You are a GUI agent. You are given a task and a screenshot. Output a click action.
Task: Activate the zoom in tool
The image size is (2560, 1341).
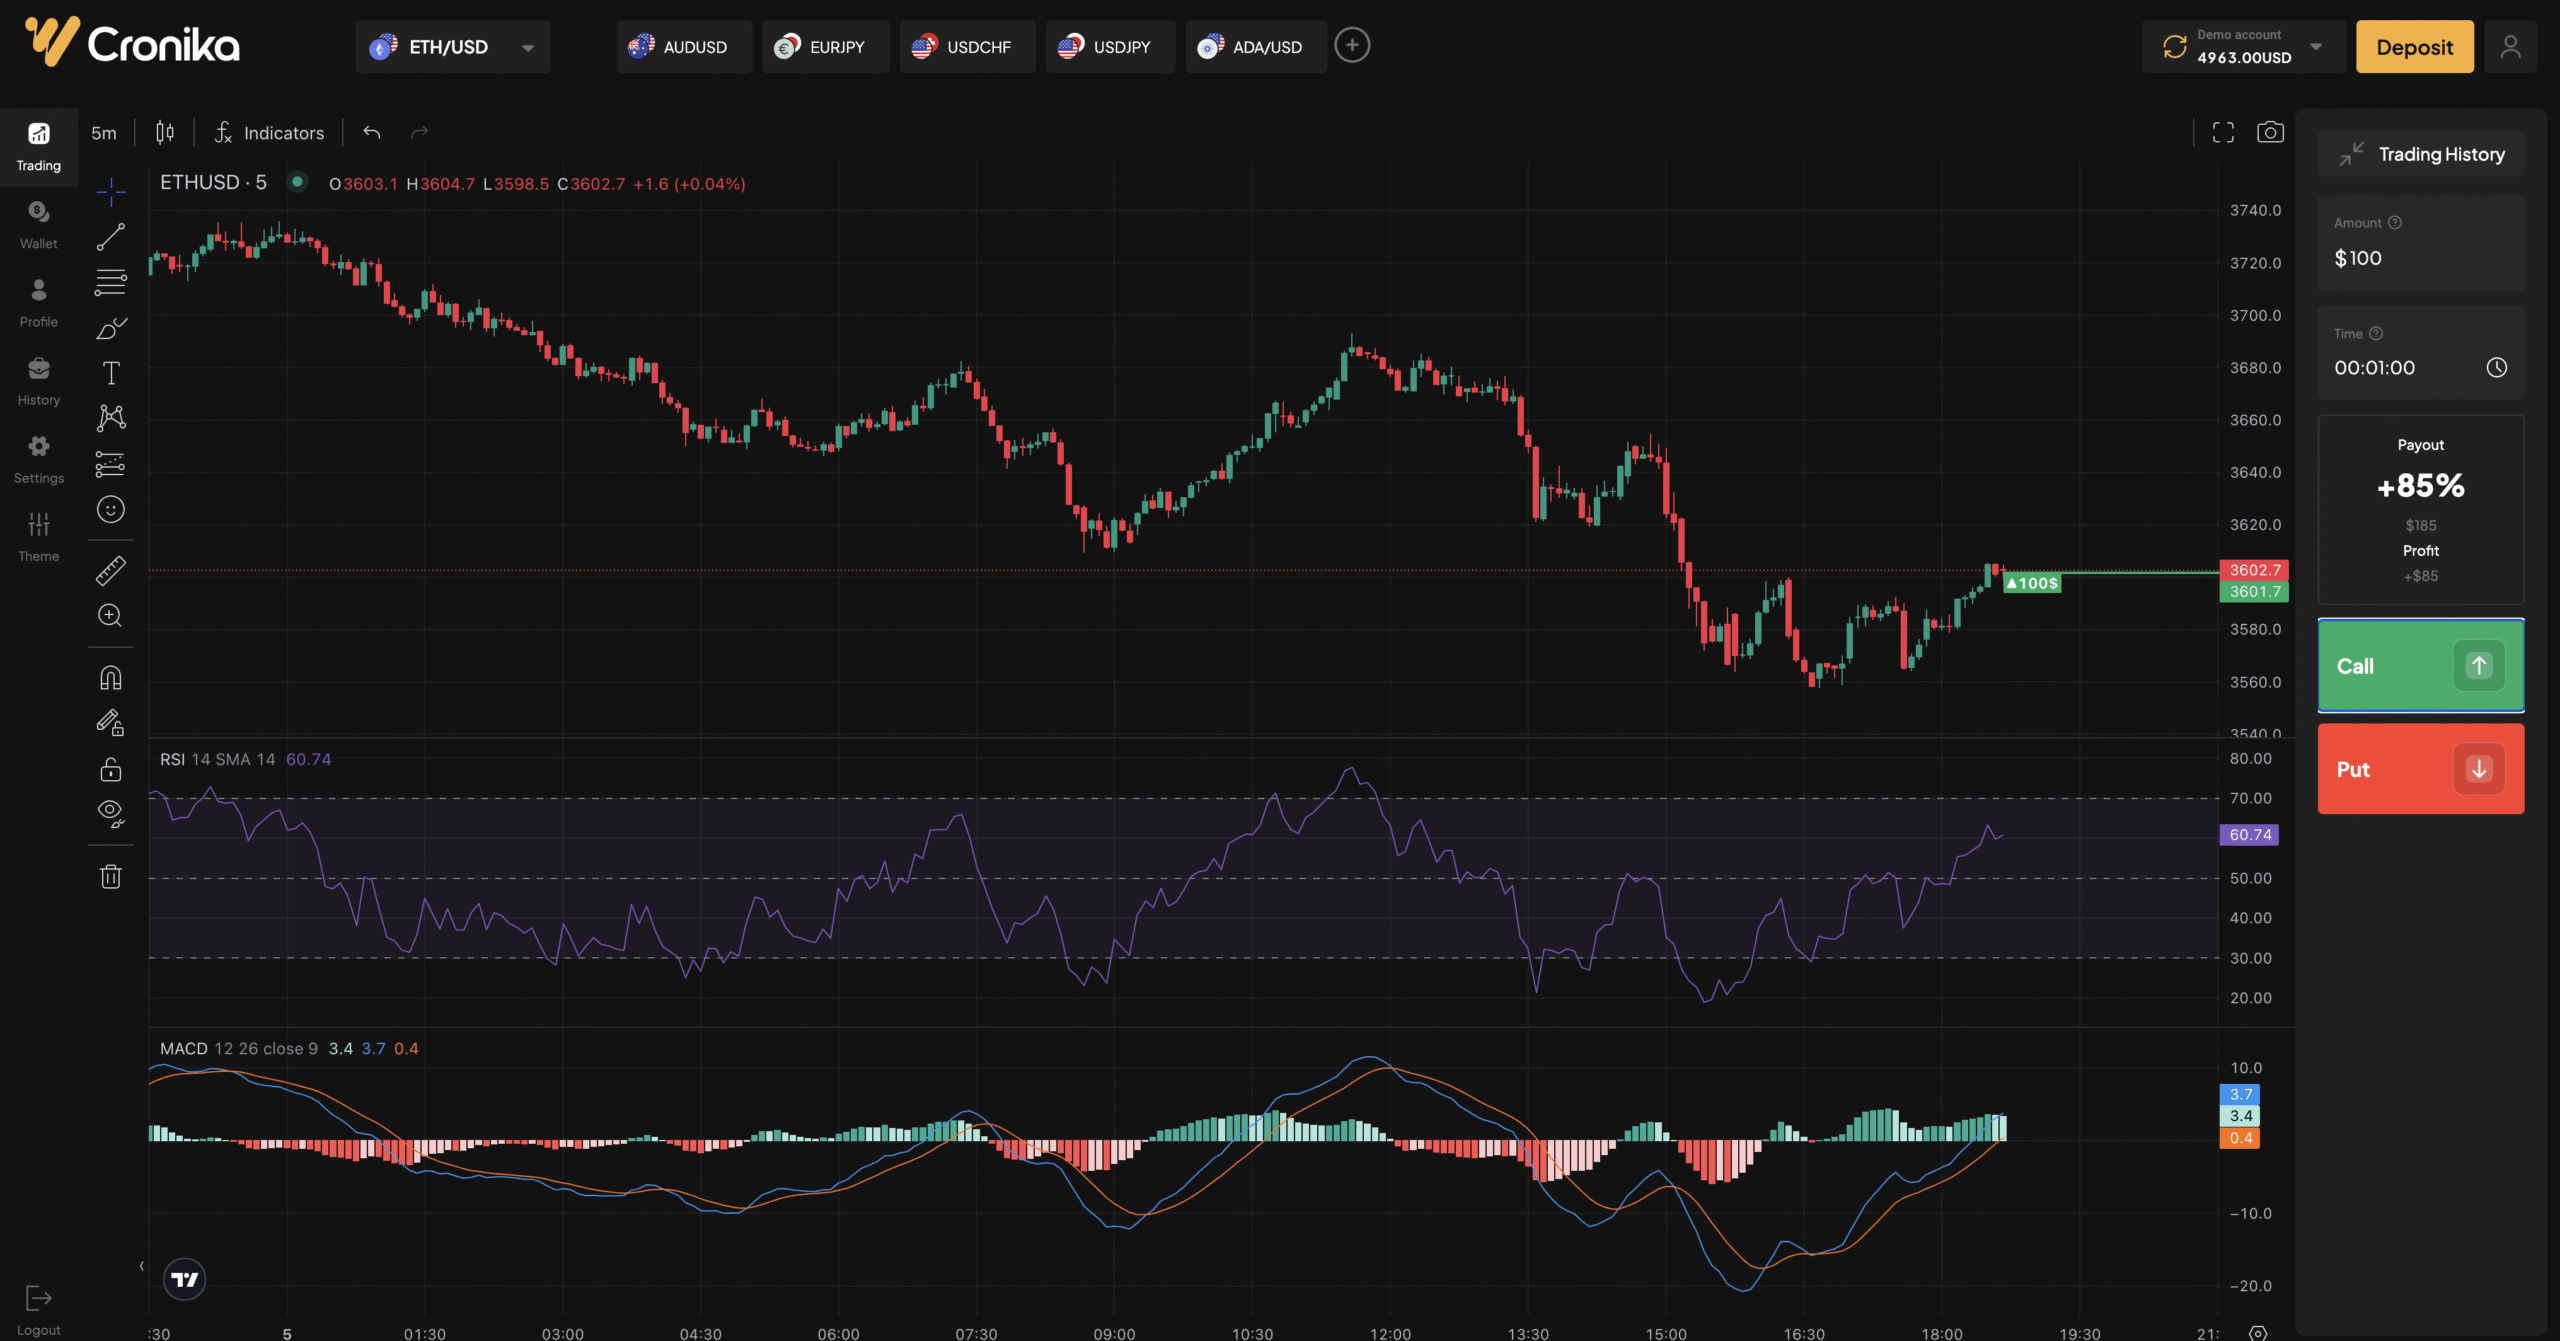tap(111, 616)
